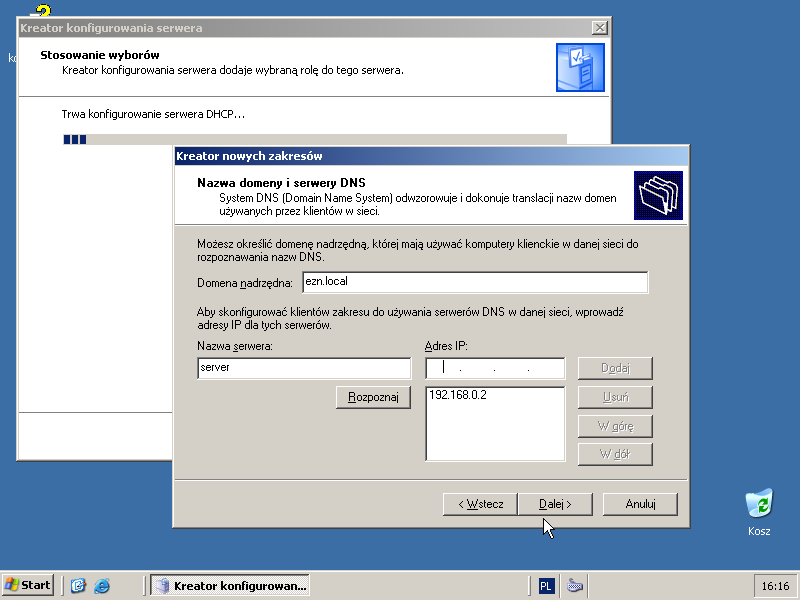The width and height of the screenshot is (800, 600).
Task: Click the clock in the system tray
Action: coord(775,586)
